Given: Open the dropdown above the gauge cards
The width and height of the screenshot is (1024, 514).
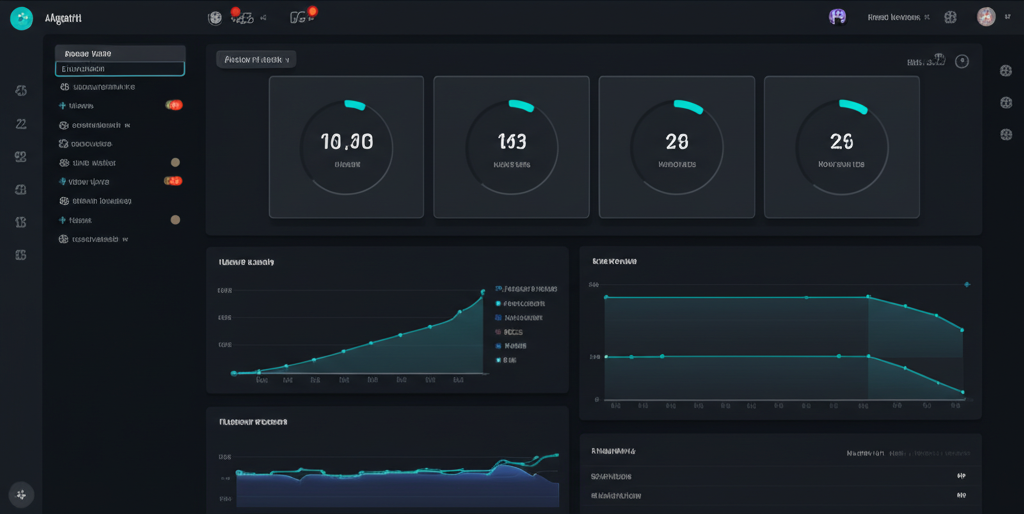Looking at the screenshot, I should click(x=255, y=60).
